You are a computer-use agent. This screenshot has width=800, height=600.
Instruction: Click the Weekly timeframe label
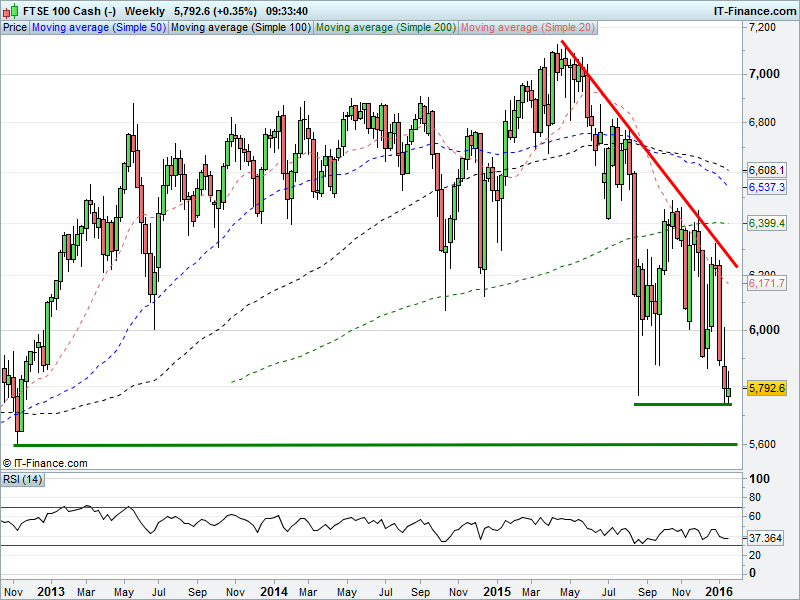pos(144,11)
